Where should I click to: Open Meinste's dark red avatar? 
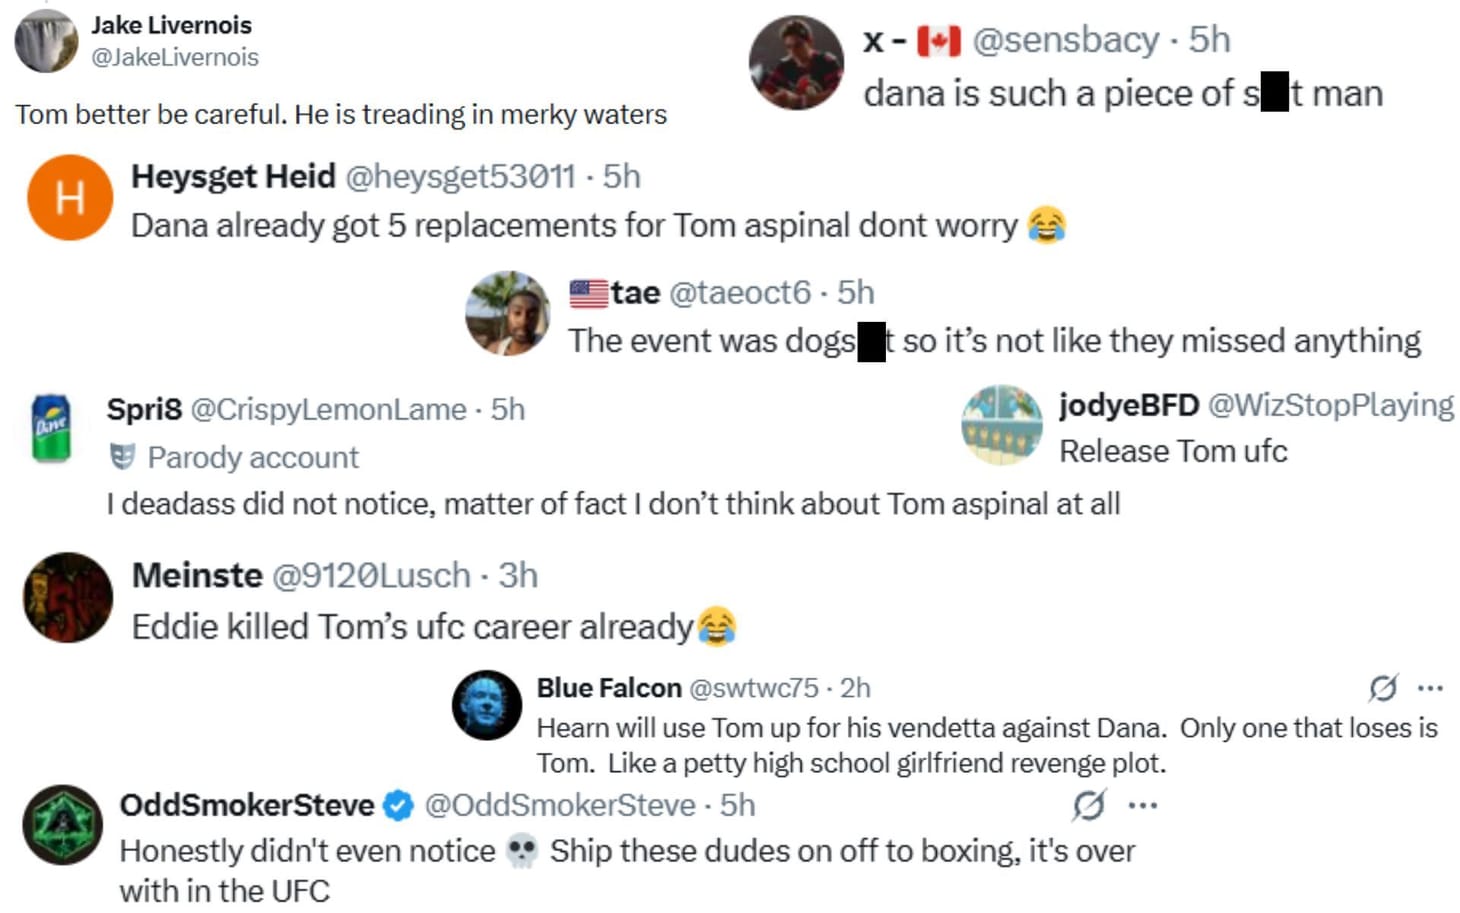point(68,597)
